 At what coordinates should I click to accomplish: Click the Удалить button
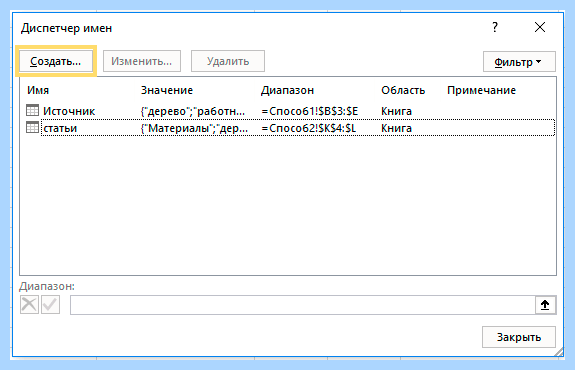point(228,61)
